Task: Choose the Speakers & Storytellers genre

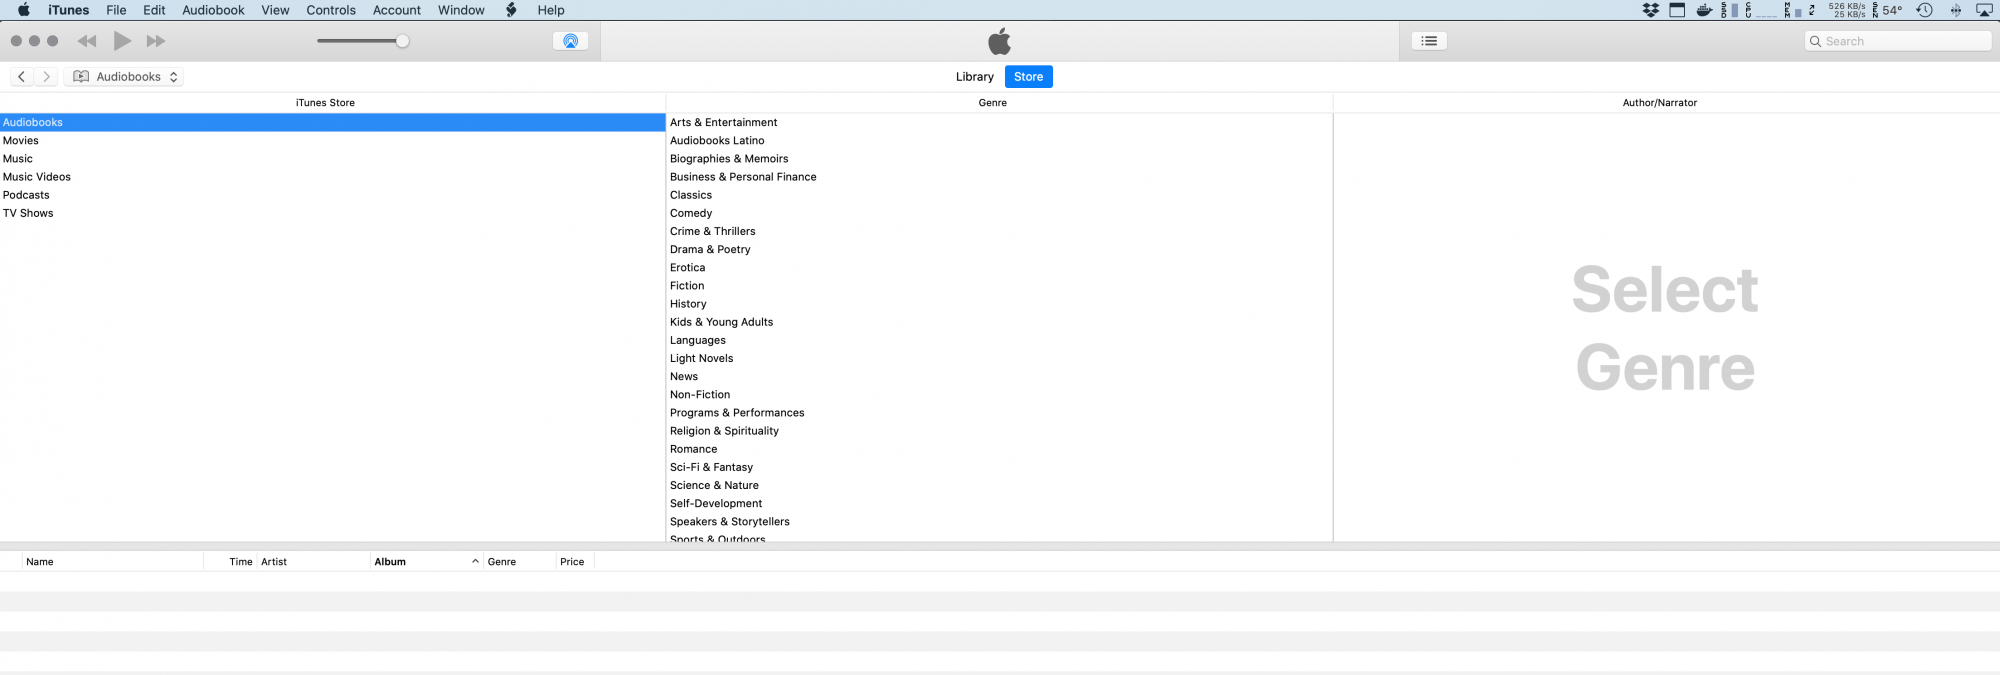Action: tap(999, 522)
